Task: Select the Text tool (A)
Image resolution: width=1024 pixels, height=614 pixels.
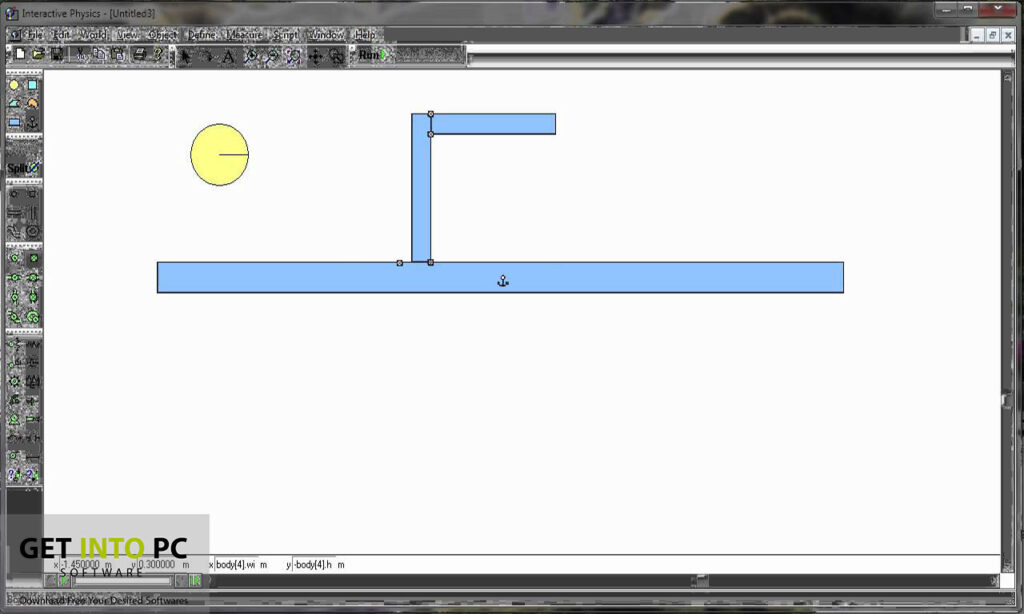Action: 228,57
